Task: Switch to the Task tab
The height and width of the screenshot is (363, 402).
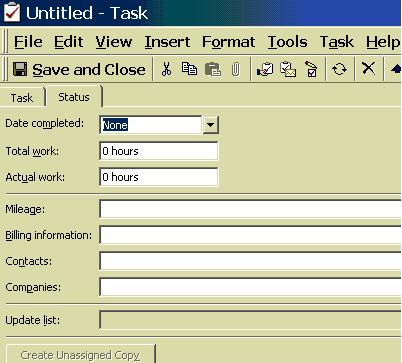Action: coord(22,98)
